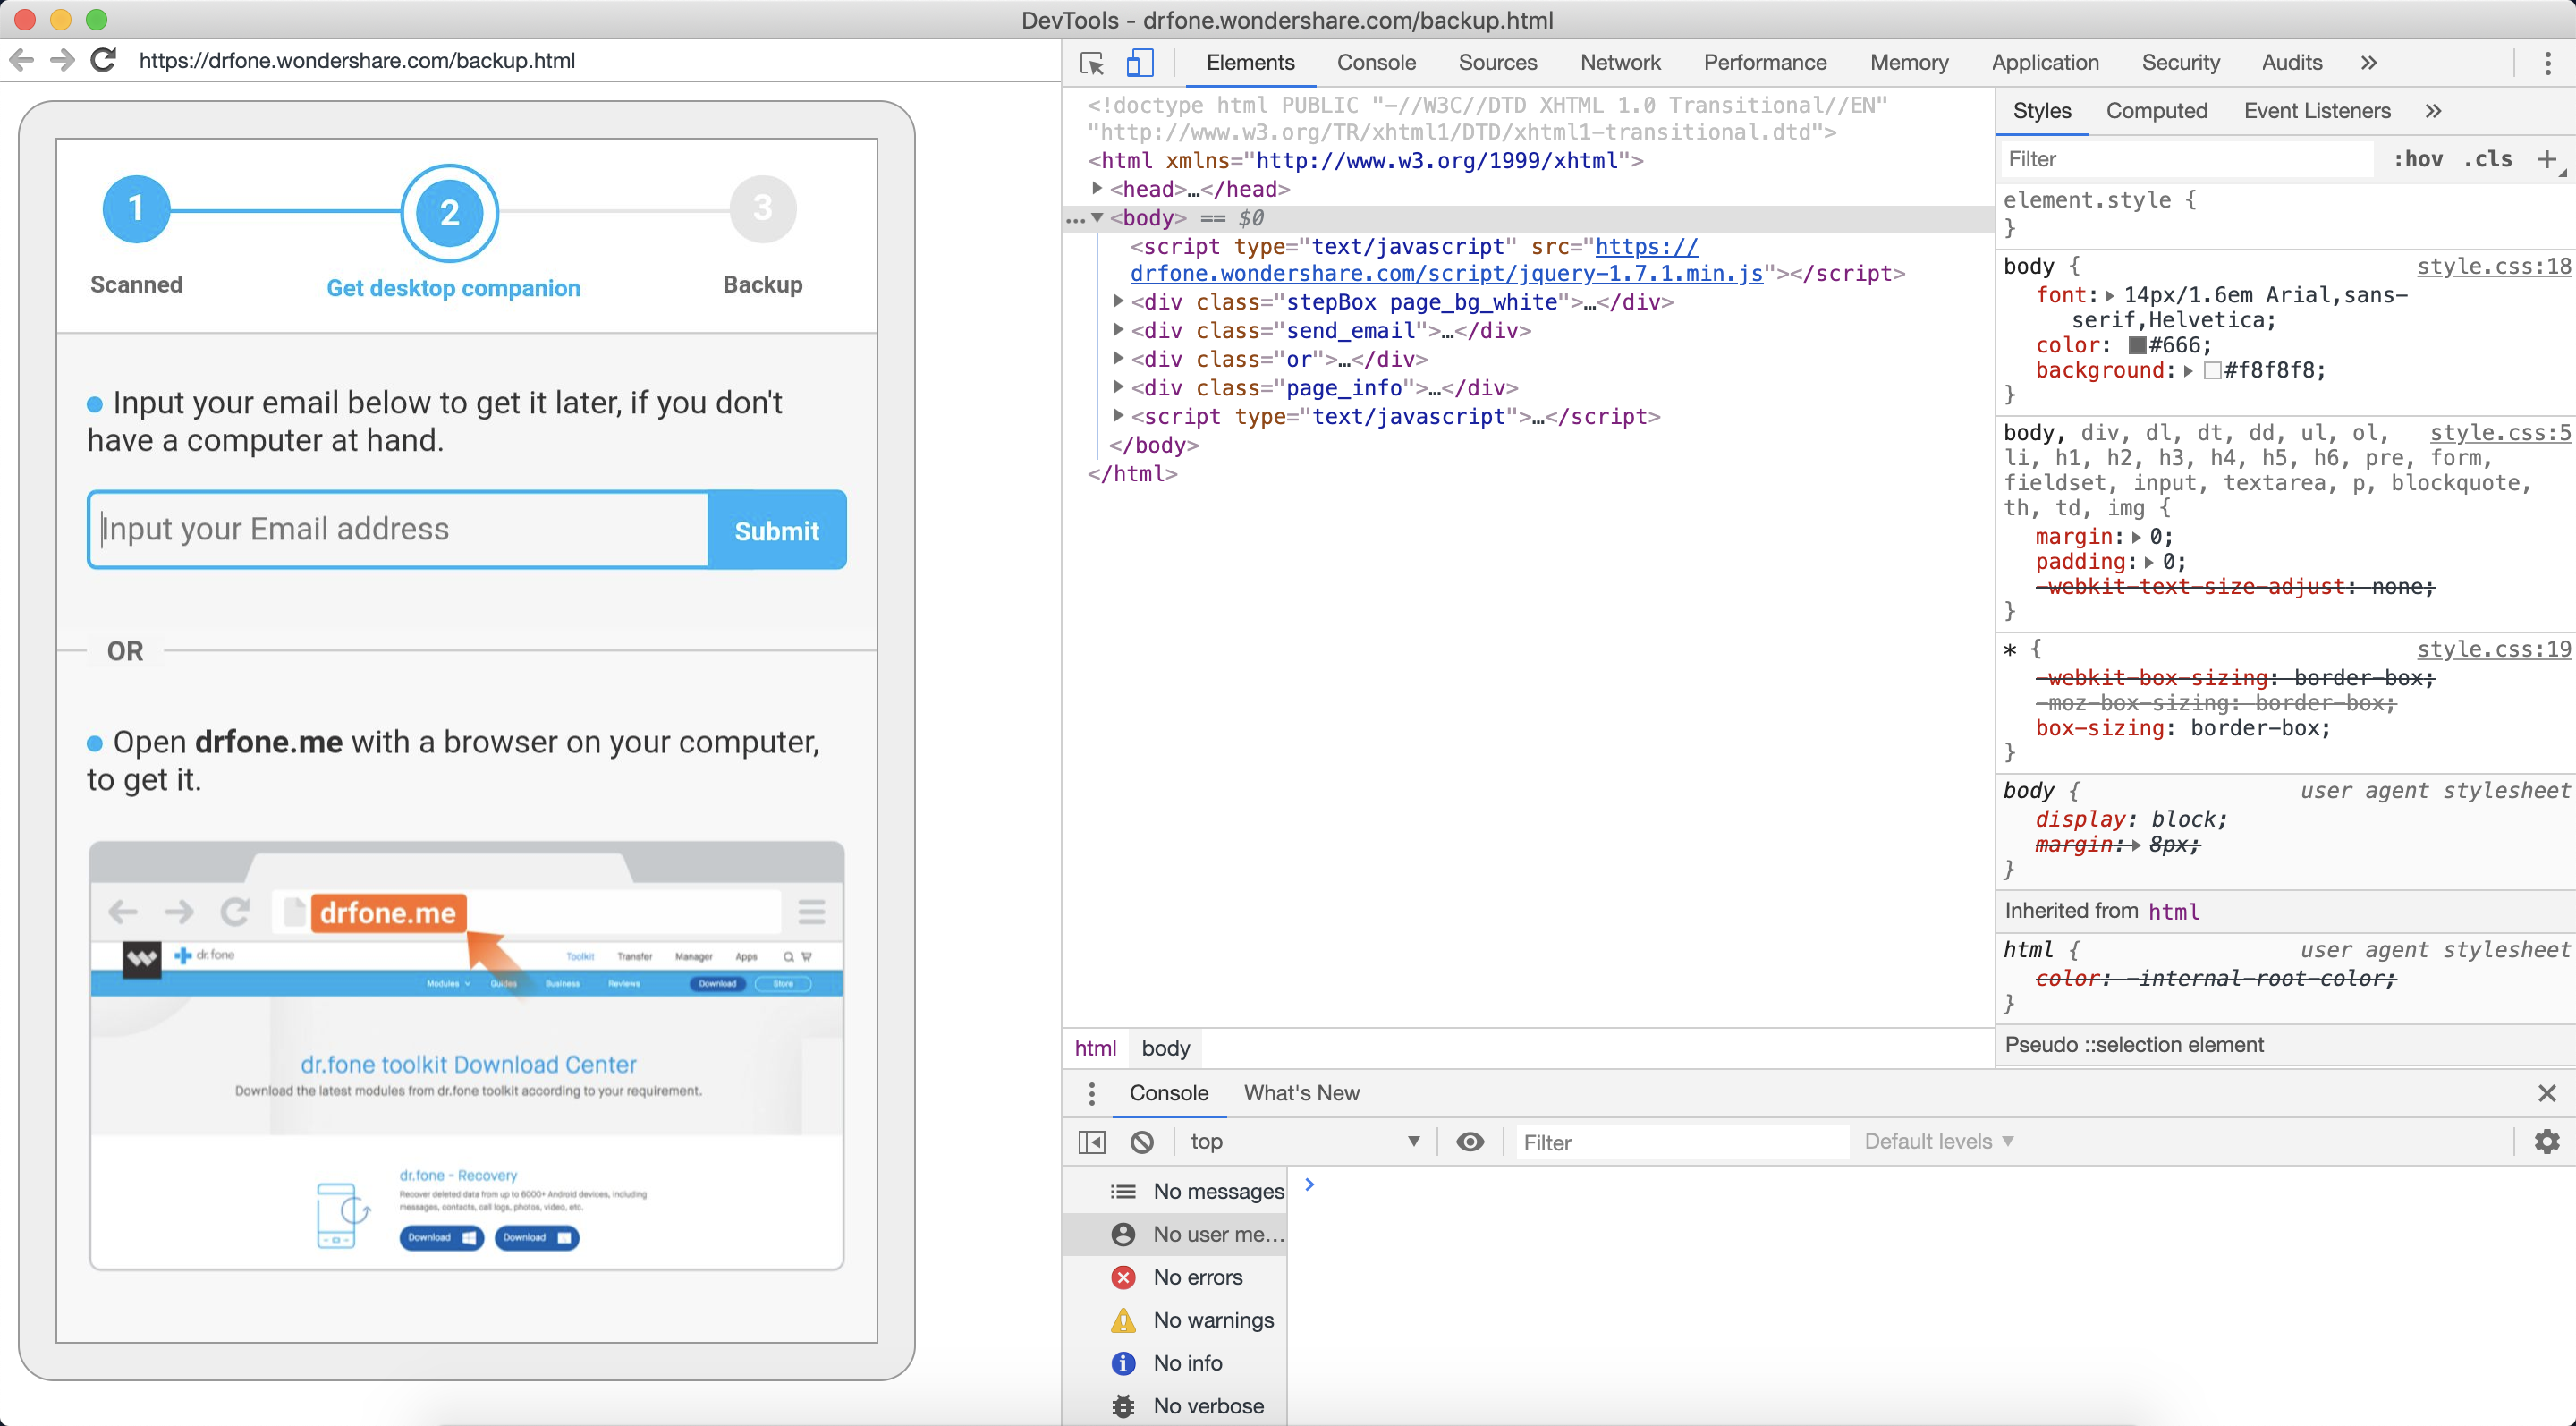Expand the head element node
Image resolution: width=2576 pixels, height=1426 pixels.
[1097, 188]
